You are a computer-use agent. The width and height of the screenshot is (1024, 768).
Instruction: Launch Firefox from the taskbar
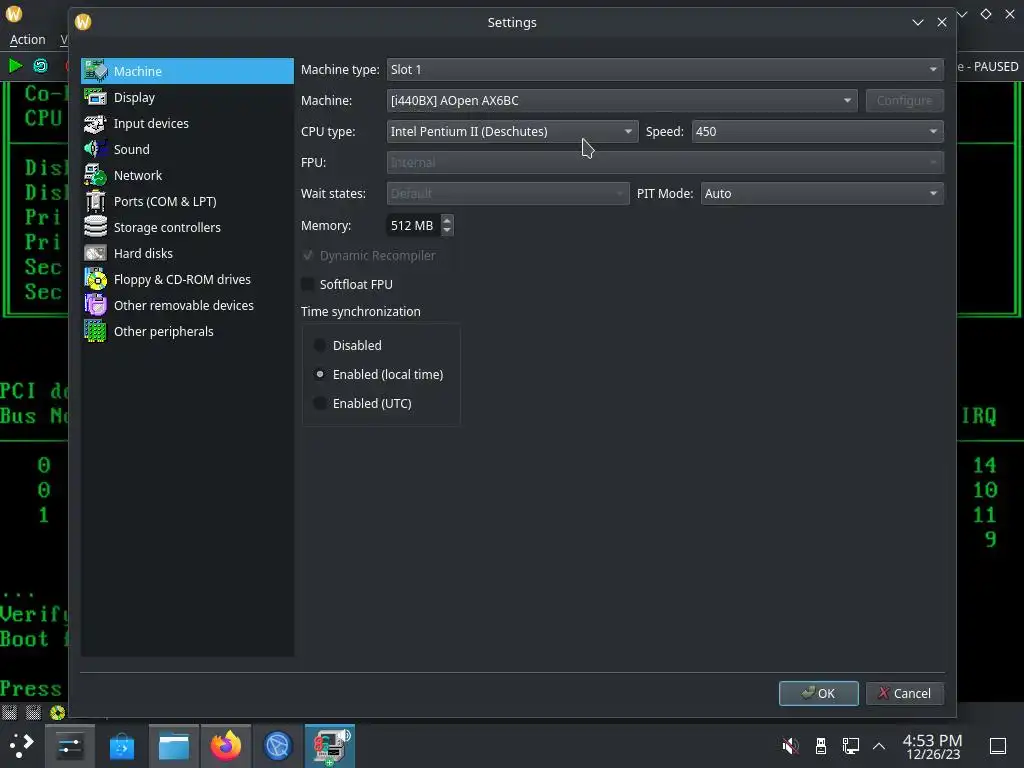[x=226, y=746]
